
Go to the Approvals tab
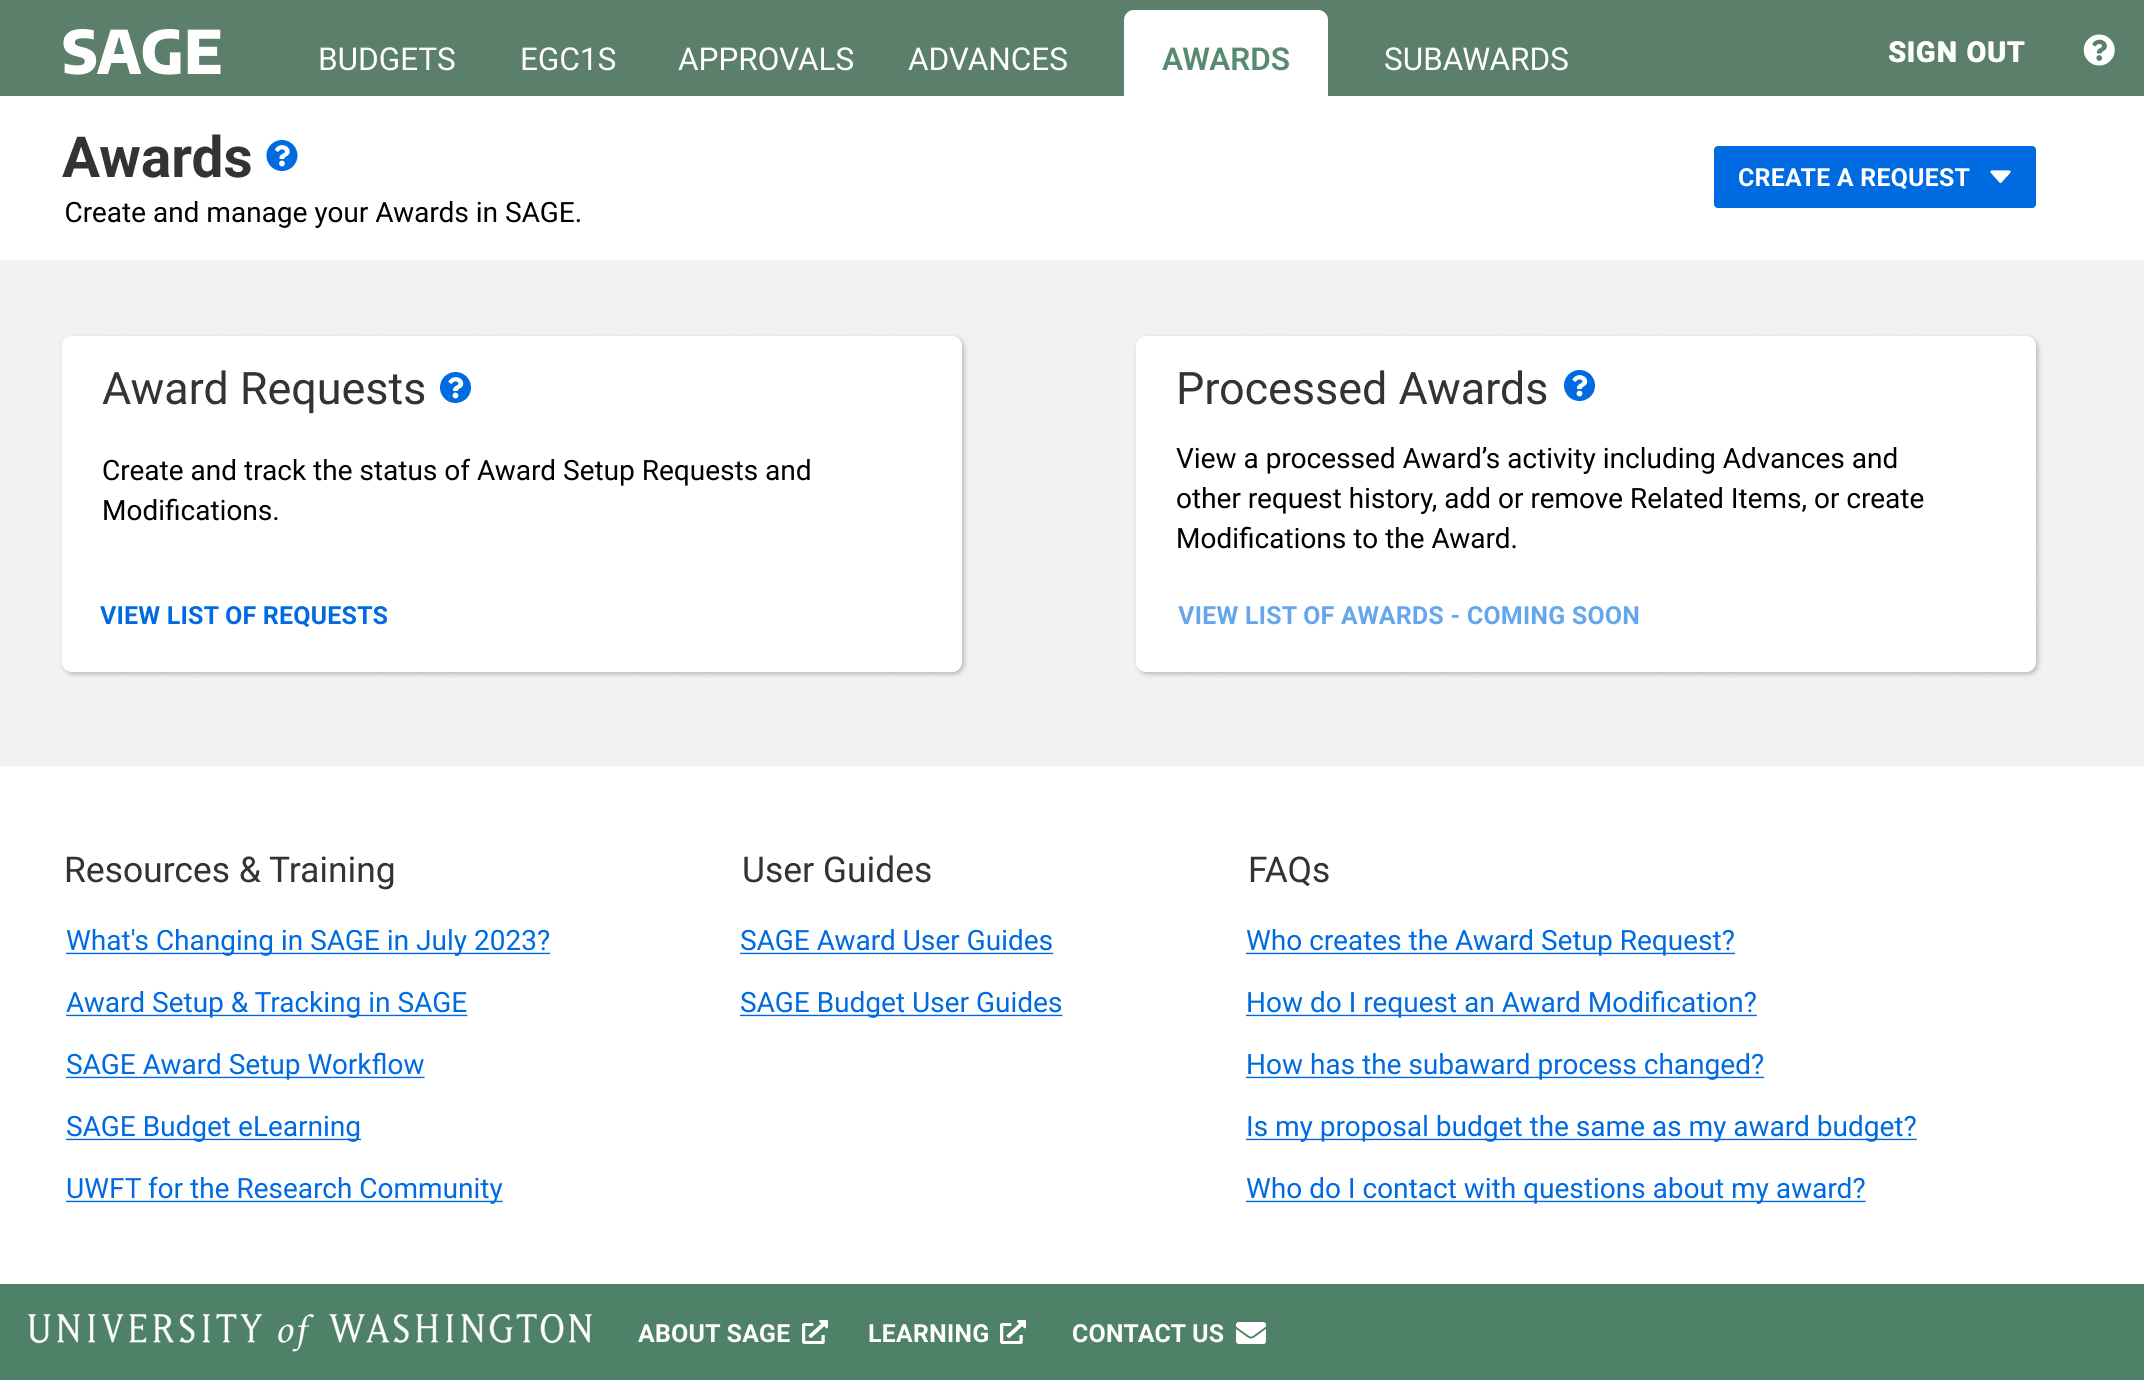[766, 59]
